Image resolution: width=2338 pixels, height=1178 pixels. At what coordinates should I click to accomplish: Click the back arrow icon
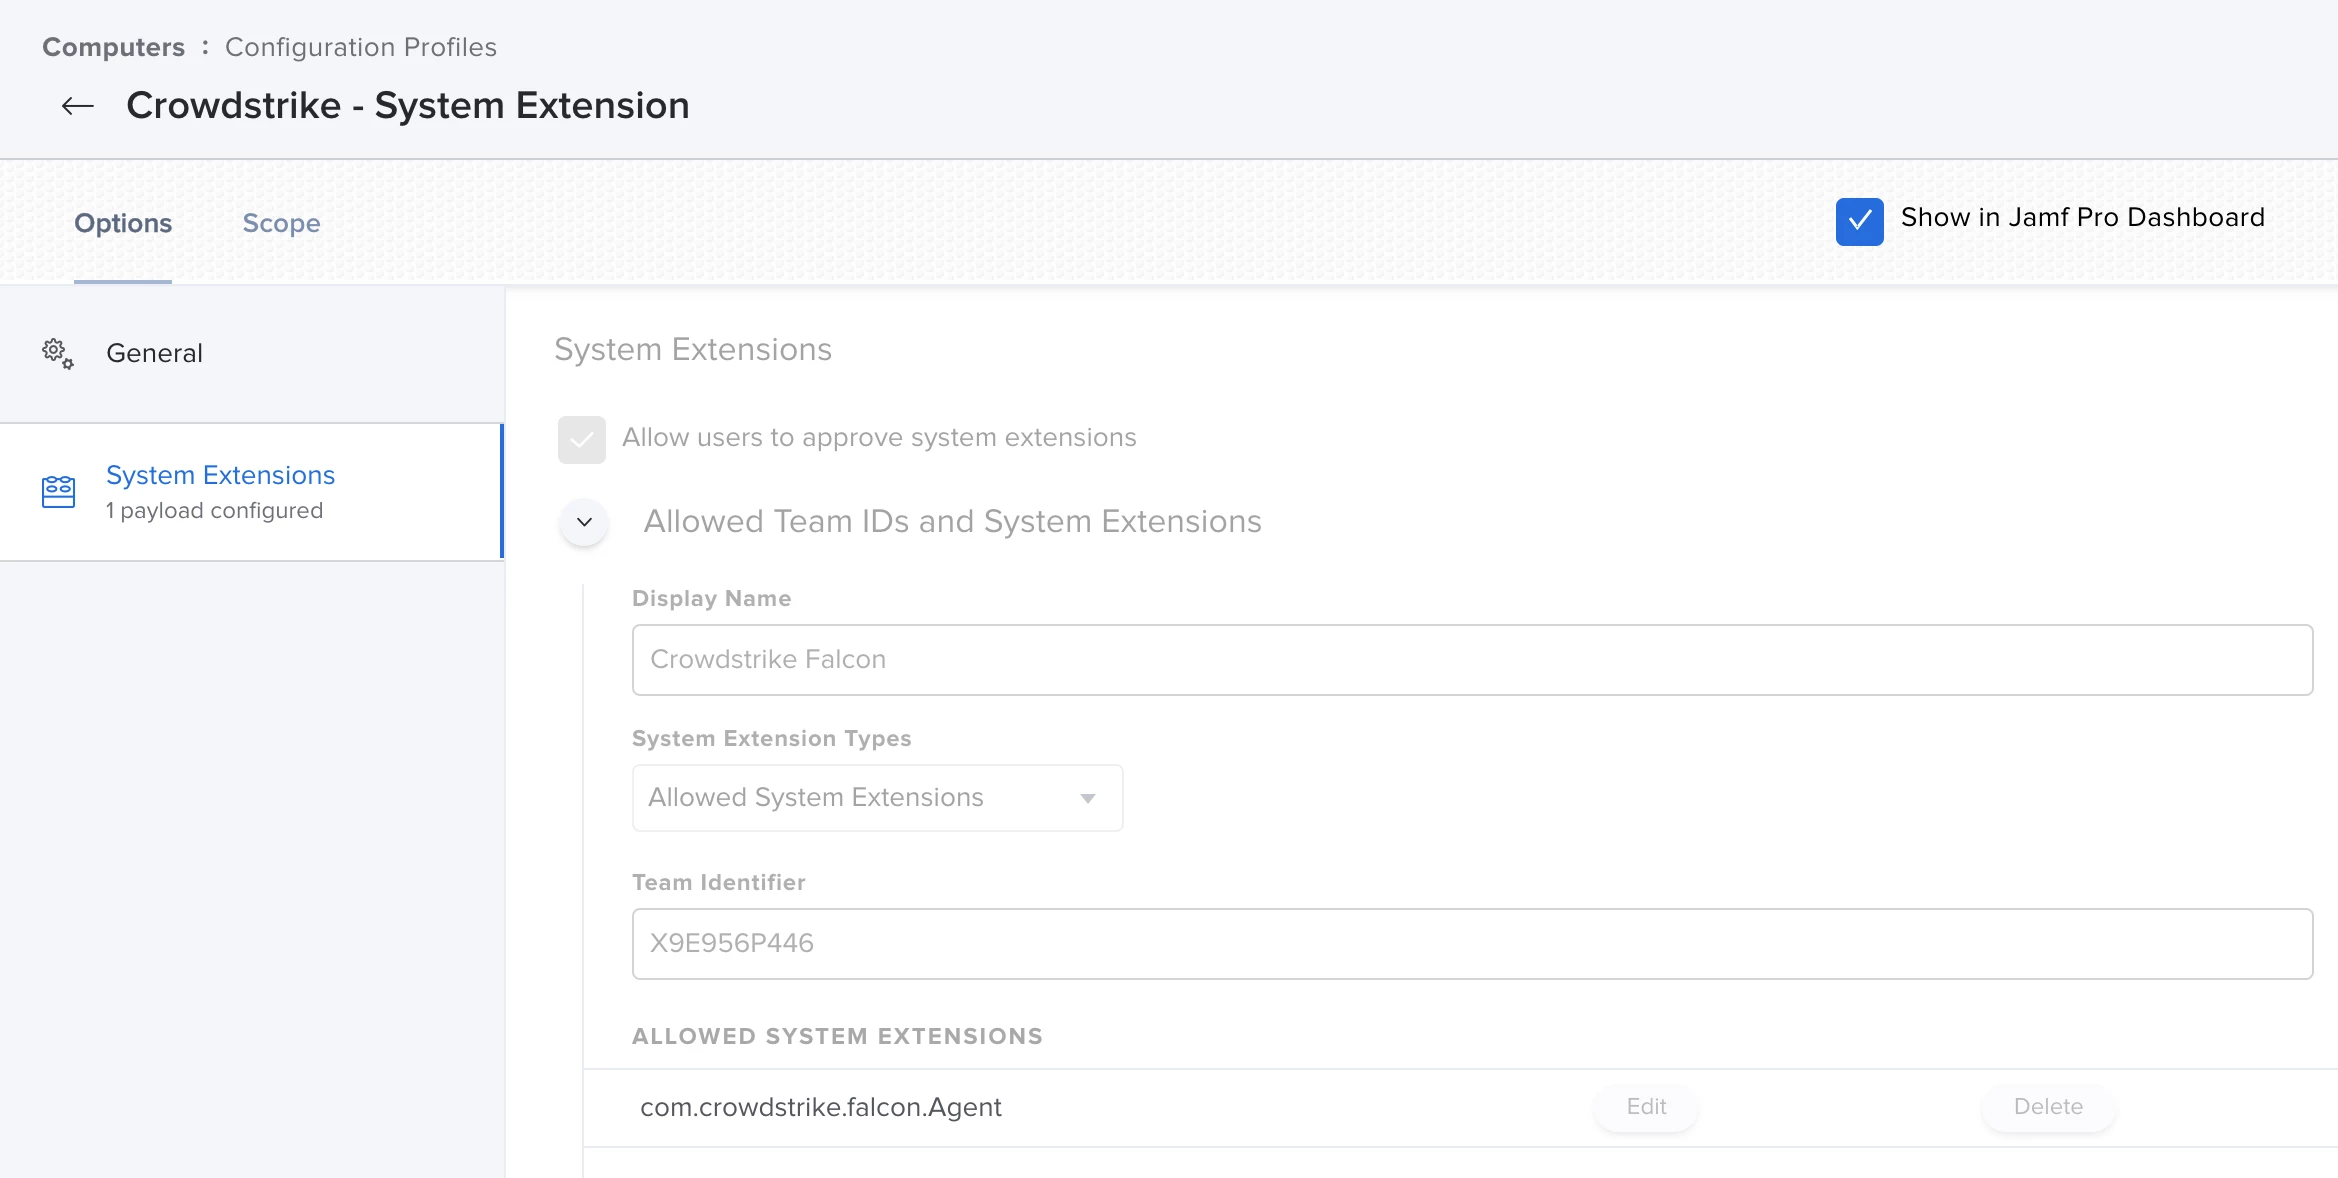77,106
